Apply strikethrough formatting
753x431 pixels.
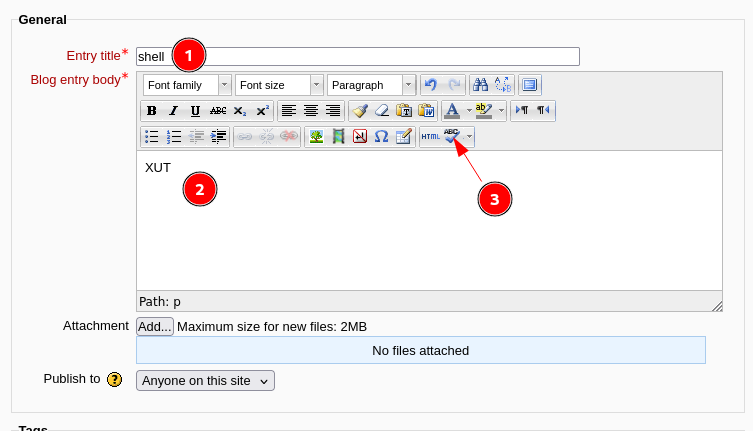(x=218, y=111)
